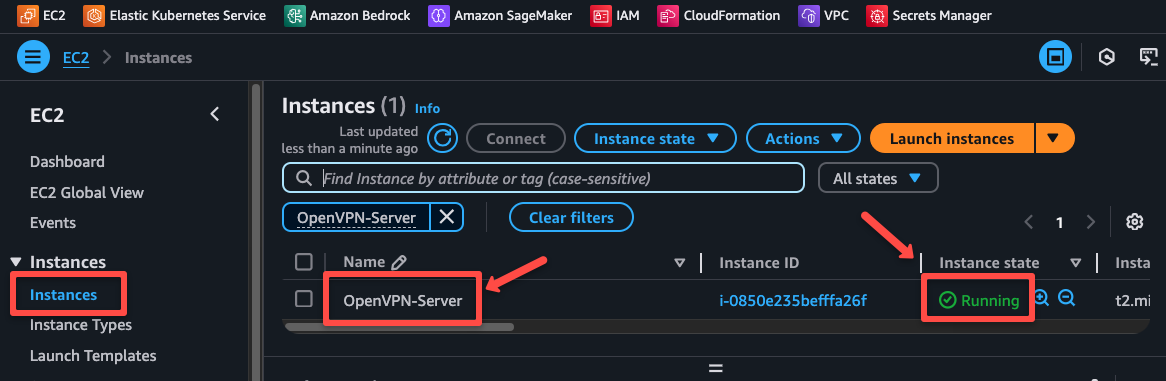Remove the OpenVPN-Server filter chip

click(446, 217)
